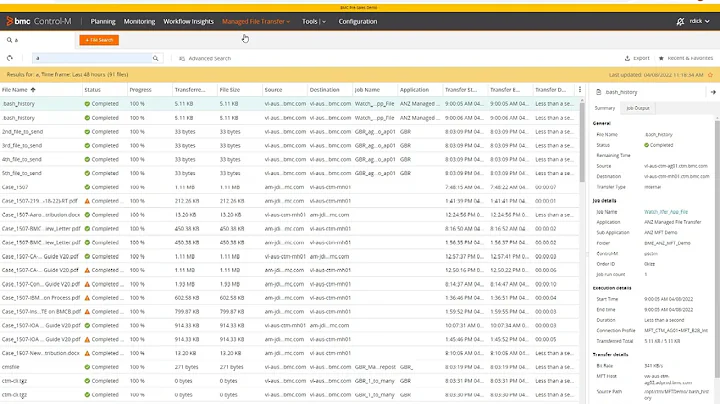This screenshot has width=720, height=404.
Task: Open Workflow Insights
Action: [188, 21]
